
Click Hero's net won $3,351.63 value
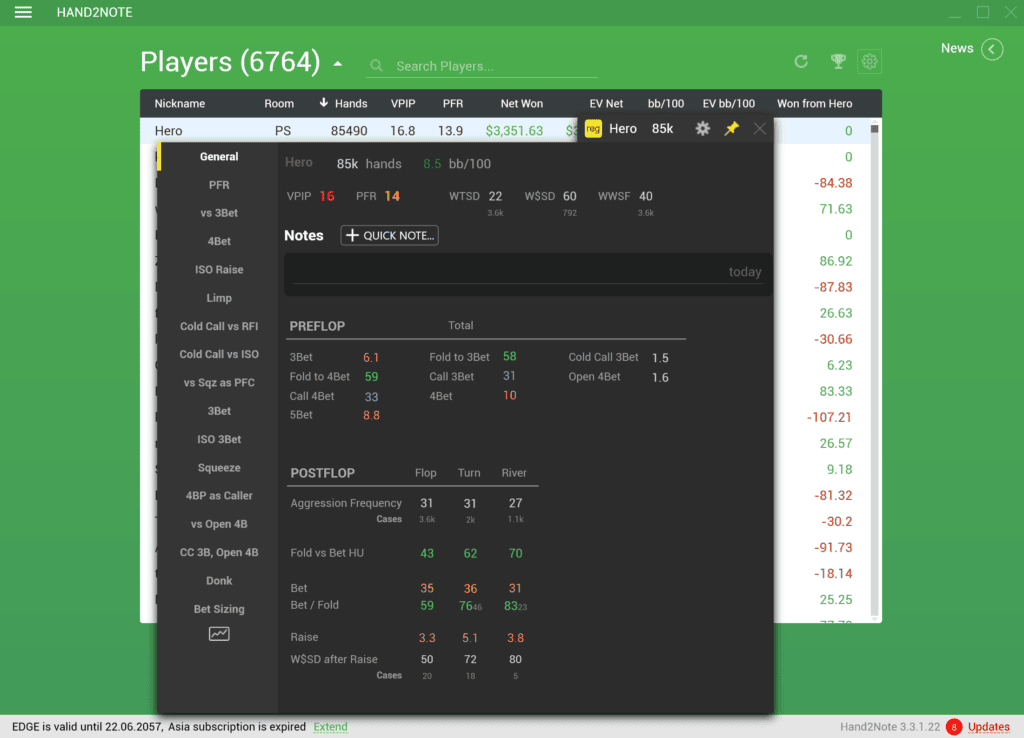(x=514, y=131)
